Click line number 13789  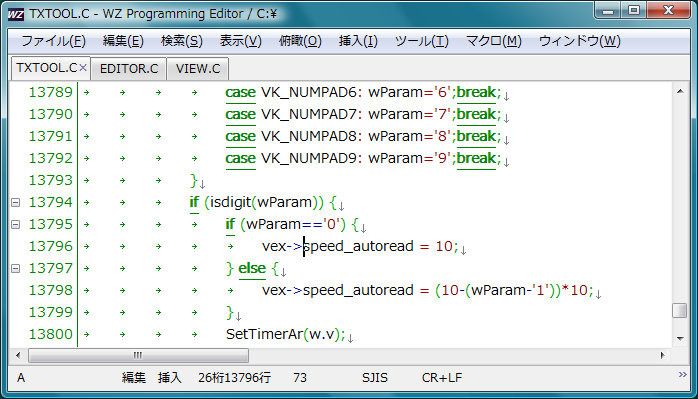click(x=50, y=93)
